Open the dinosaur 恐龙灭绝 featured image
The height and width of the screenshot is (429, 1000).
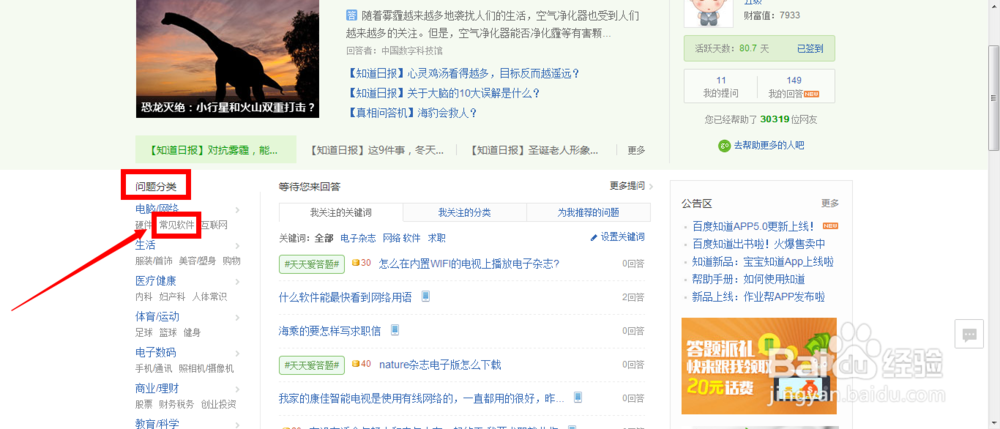pos(227,59)
